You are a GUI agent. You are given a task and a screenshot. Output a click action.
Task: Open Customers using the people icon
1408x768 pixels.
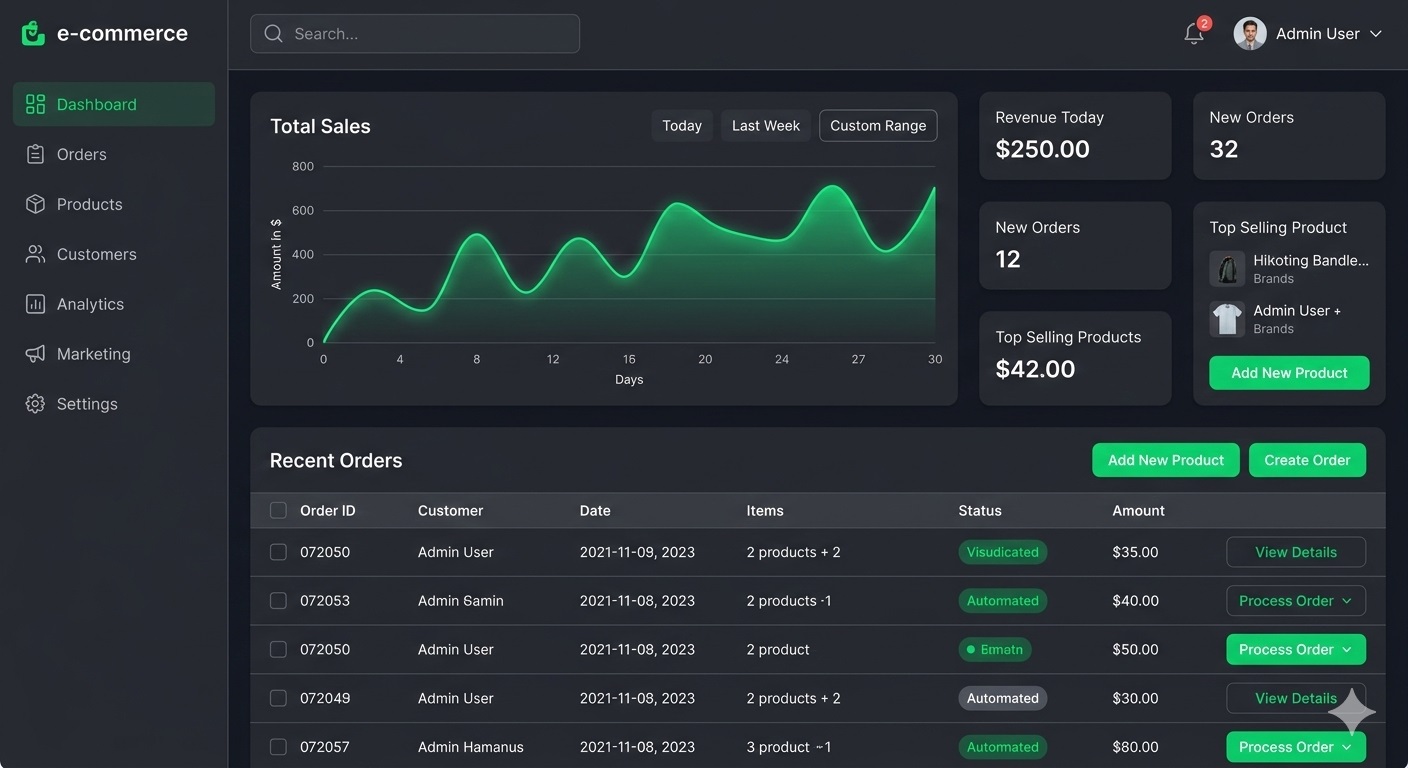pos(34,254)
